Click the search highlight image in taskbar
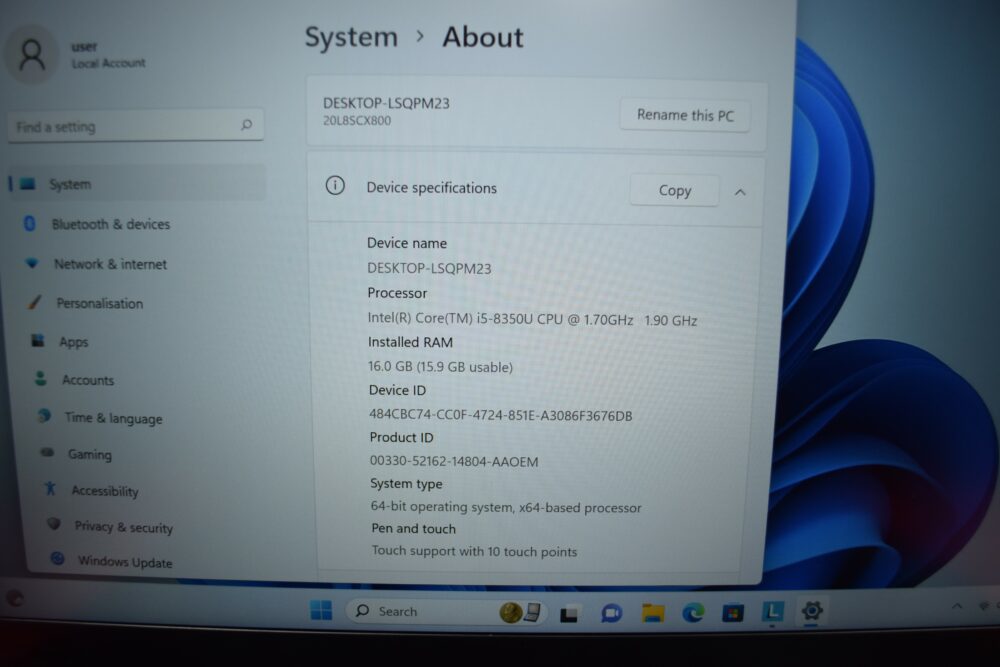 pyautogui.click(x=520, y=612)
